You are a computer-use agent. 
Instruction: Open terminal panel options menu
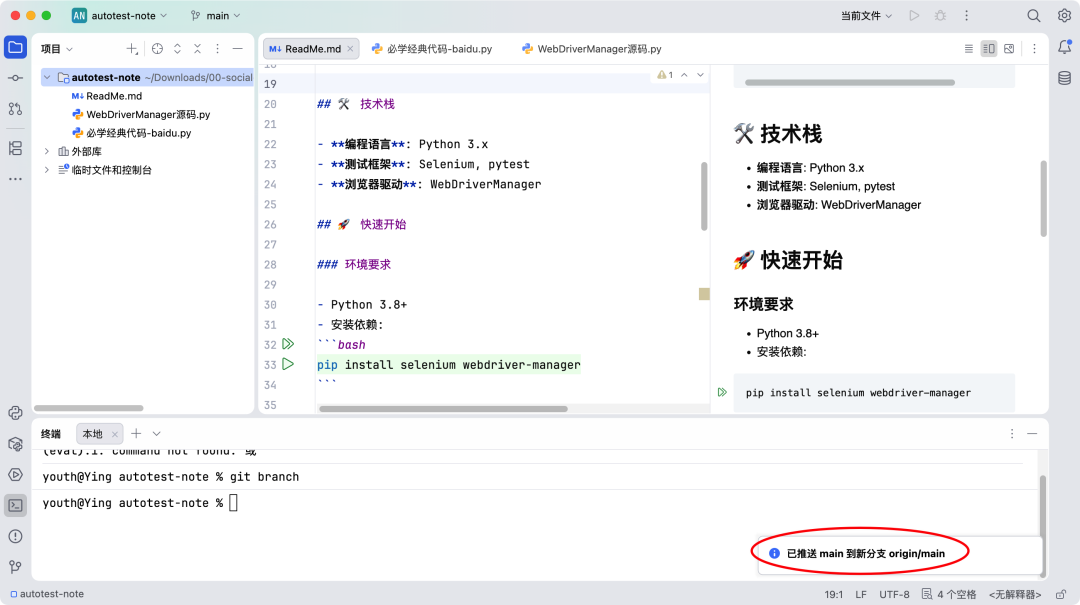point(1012,433)
